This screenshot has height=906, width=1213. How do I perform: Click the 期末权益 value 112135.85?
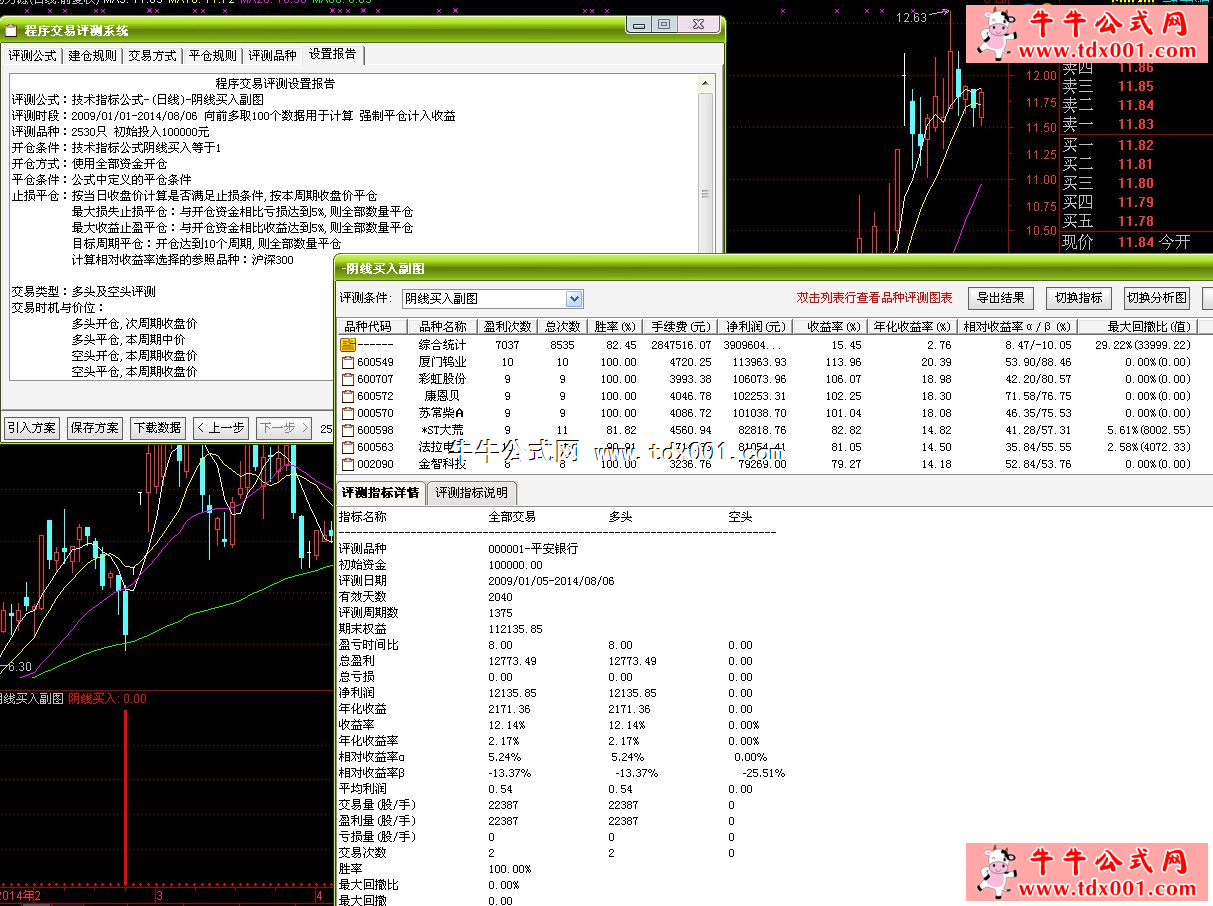[x=515, y=629]
